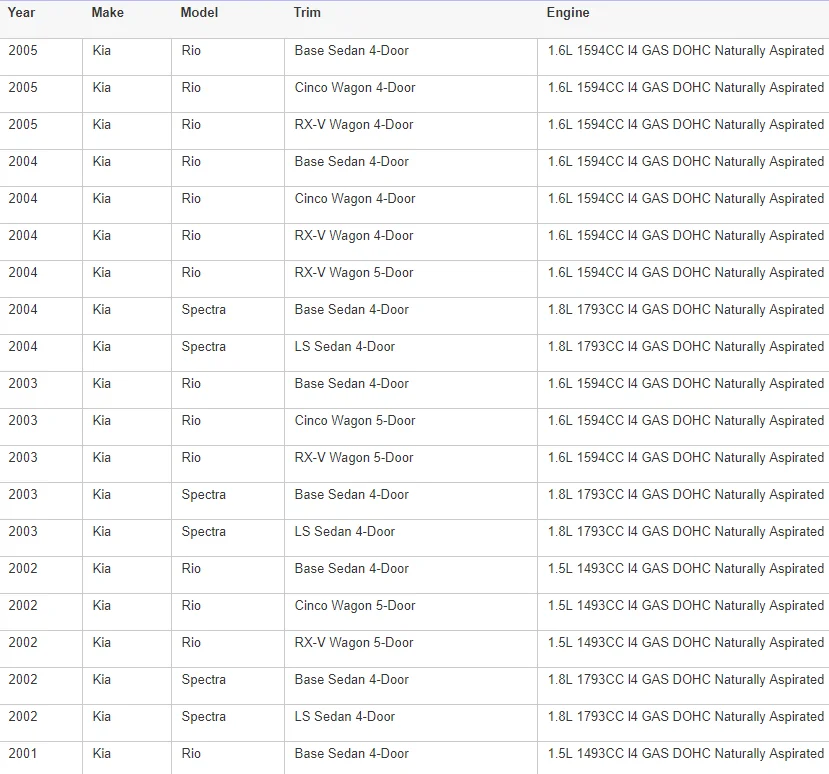The height and width of the screenshot is (774, 829).
Task: Select Kia make cell in 2002 Spectra Base Sedan row
Action: click(127, 686)
